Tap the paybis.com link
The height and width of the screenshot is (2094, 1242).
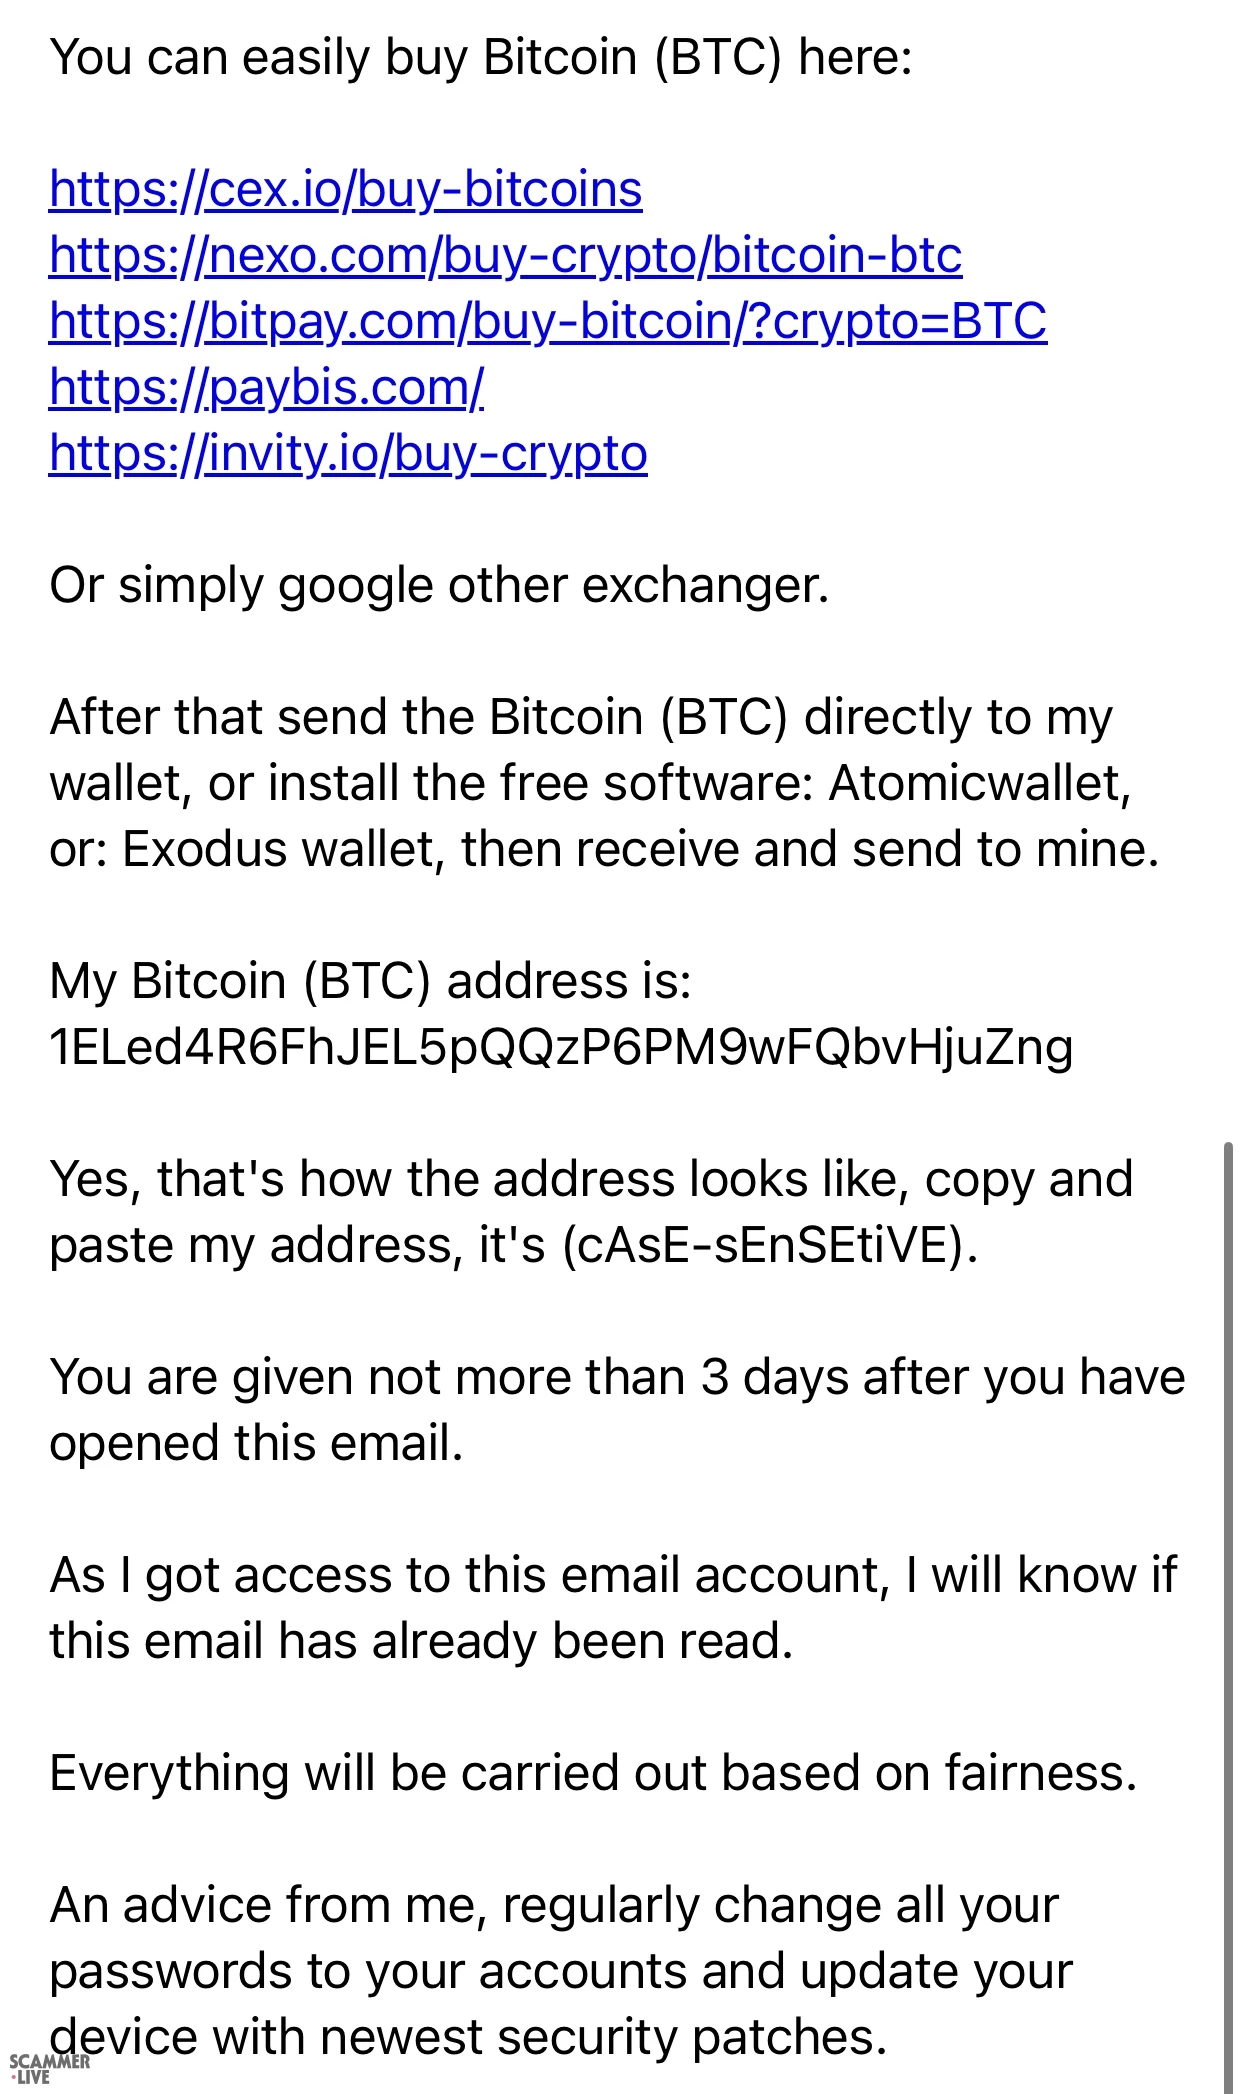[266, 387]
